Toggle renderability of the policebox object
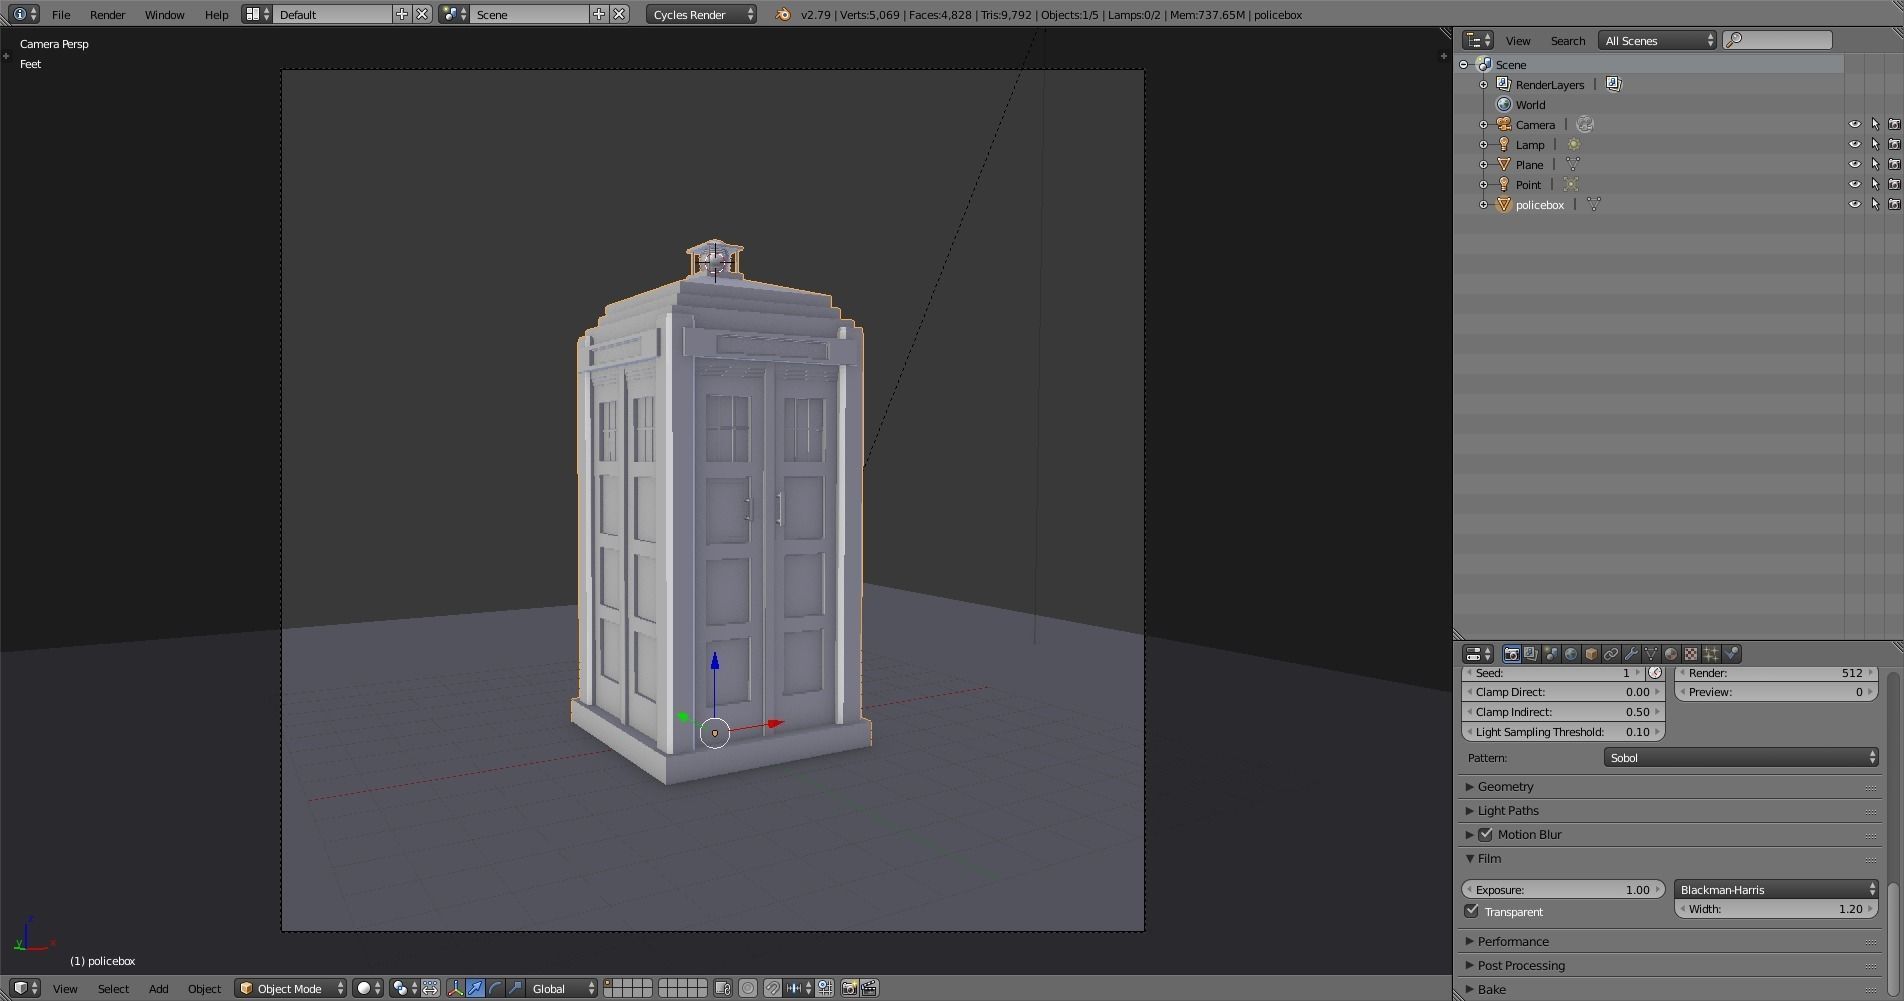 (1894, 205)
